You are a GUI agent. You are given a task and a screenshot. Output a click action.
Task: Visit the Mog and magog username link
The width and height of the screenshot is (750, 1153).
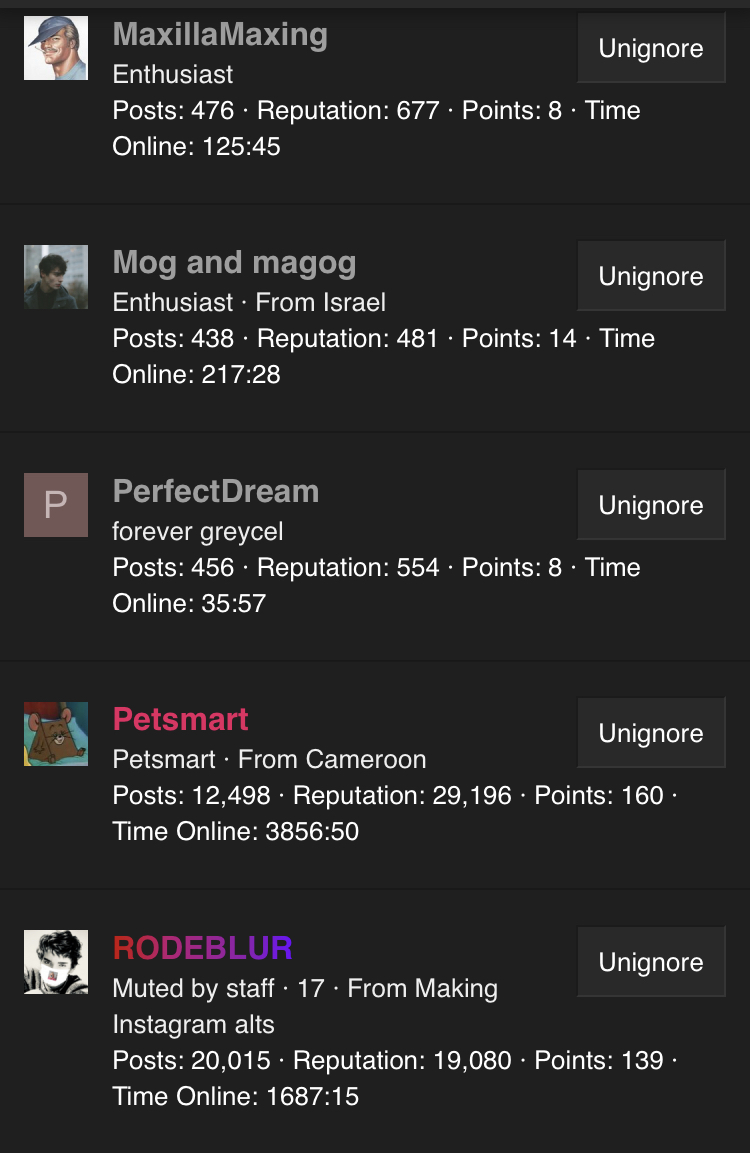click(x=235, y=263)
